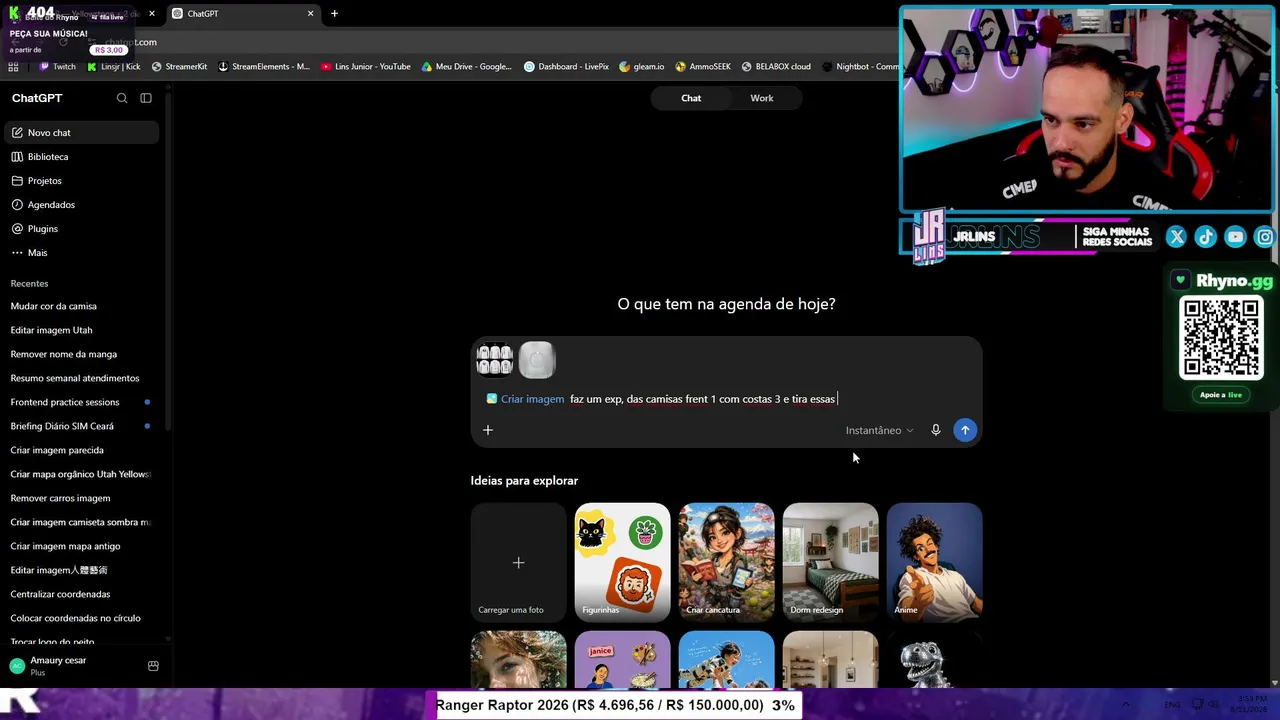This screenshot has height=720, width=1280.
Task: Click into the prompt text starting 'faz um exp'
Action: coord(702,399)
